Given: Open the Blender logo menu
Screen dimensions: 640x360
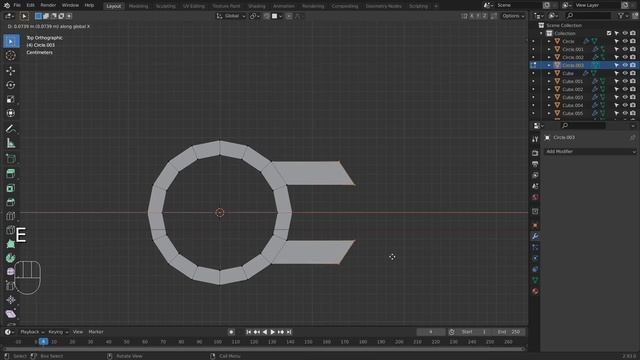Looking at the screenshot, I should pyautogui.click(x=7, y=5).
